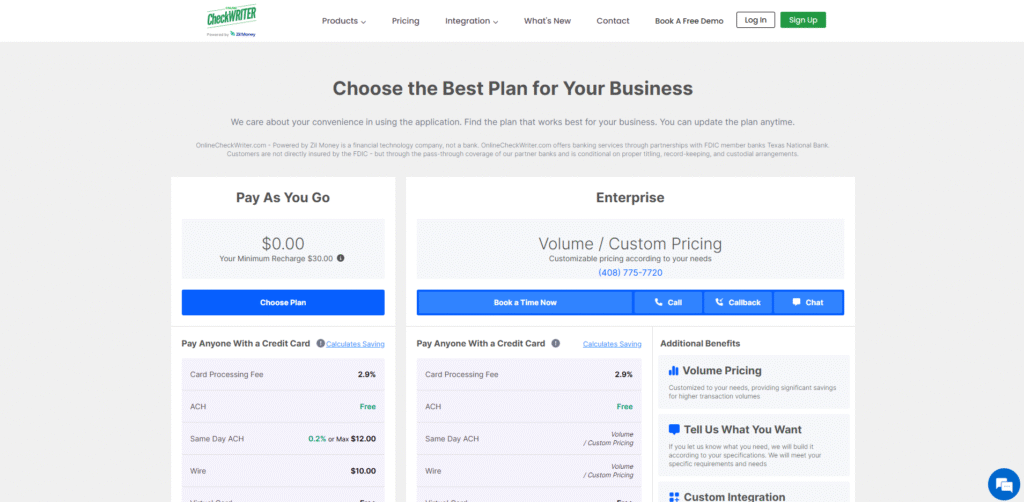Click the Volume Pricing bar chart icon
The width and height of the screenshot is (1024, 502).
click(673, 370)
